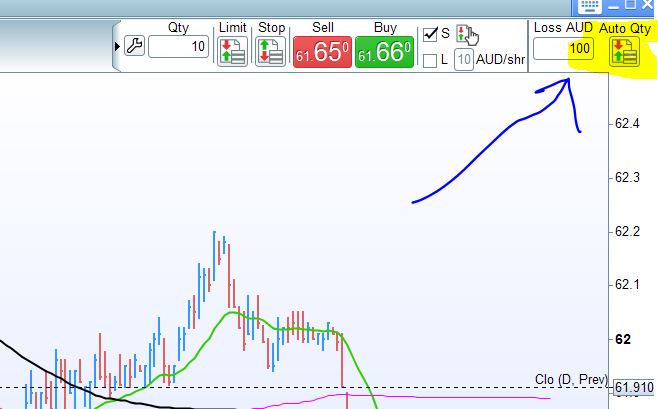Viewport: 658px width, 409px height.
Task: Click the Limit order icon
Action: coord(232,52)
